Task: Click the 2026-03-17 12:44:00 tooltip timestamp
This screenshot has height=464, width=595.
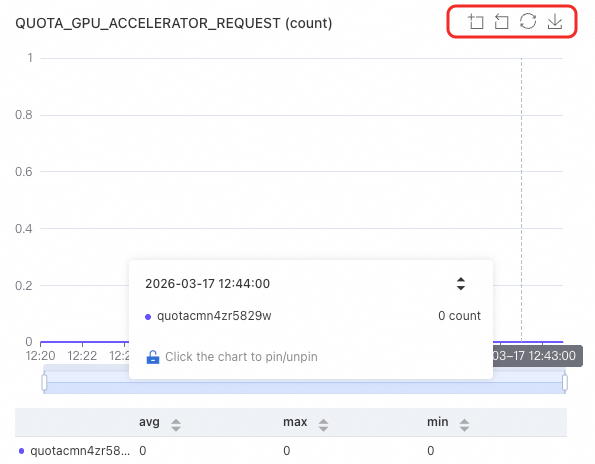Action: click(208, 283)
